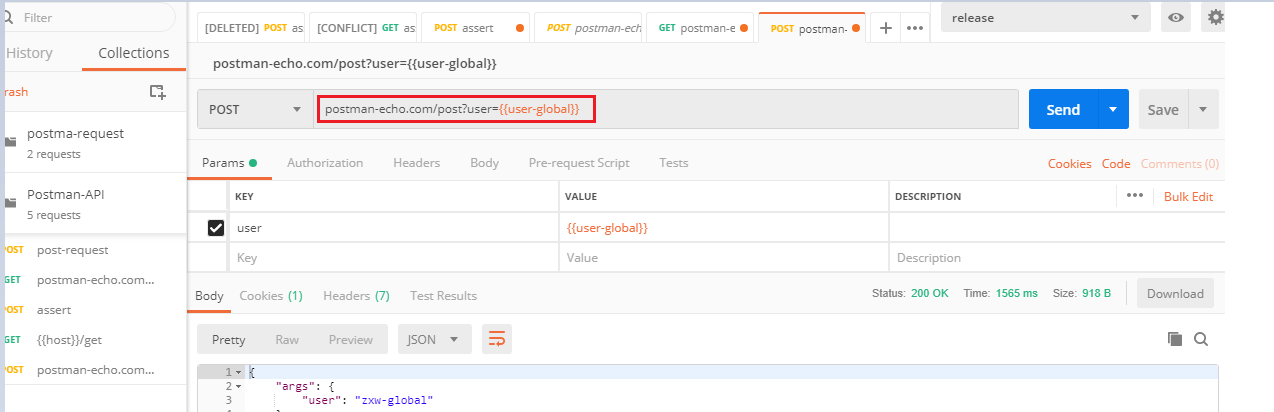
Task: Click the {{user-global}} value cell
Action: pyautogui.click(x=724, y=228)
